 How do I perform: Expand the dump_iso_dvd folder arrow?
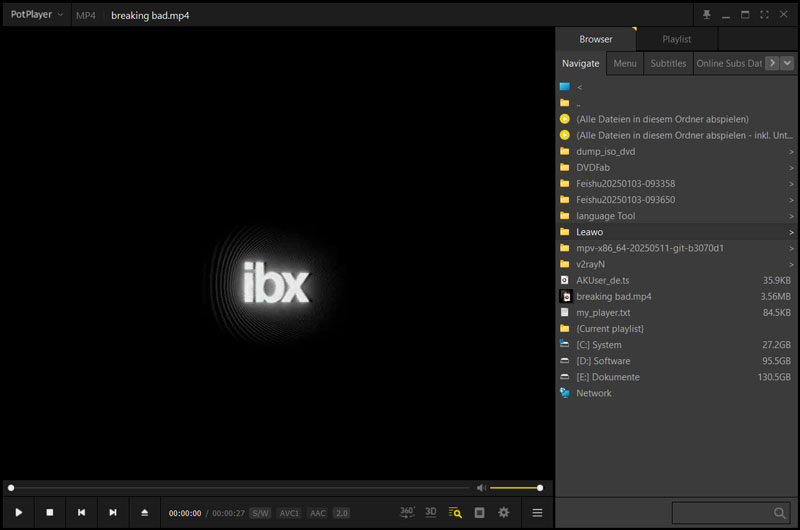pos(791,152)
